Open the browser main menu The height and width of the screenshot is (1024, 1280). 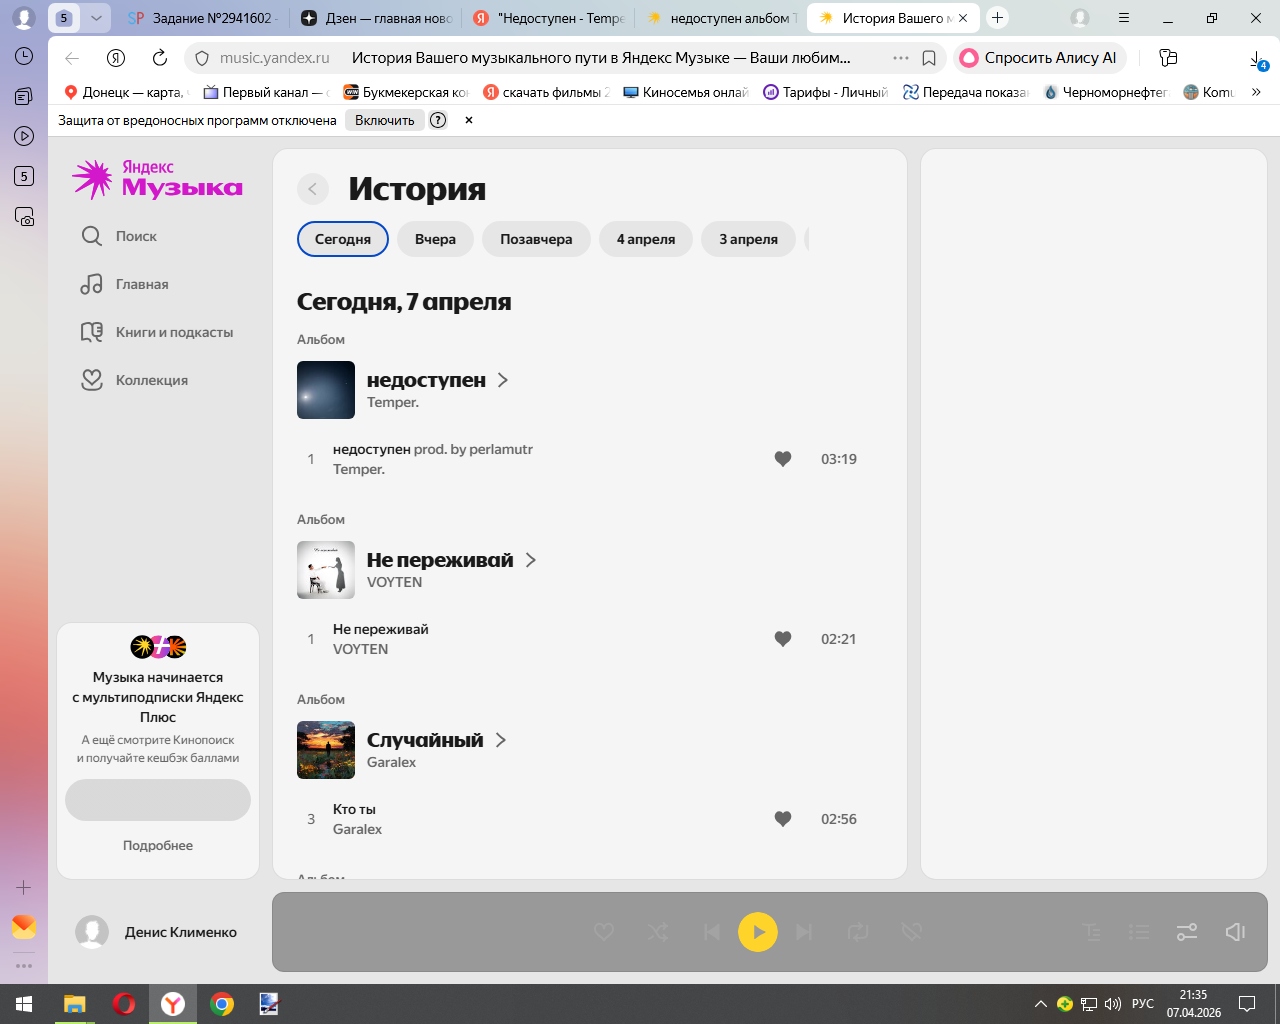click(x=1124, y=18)
